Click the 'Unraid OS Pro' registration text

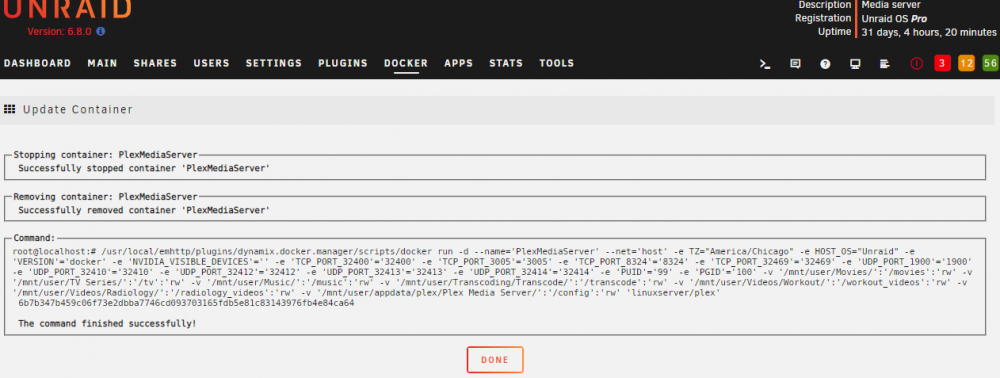point(894,19)
